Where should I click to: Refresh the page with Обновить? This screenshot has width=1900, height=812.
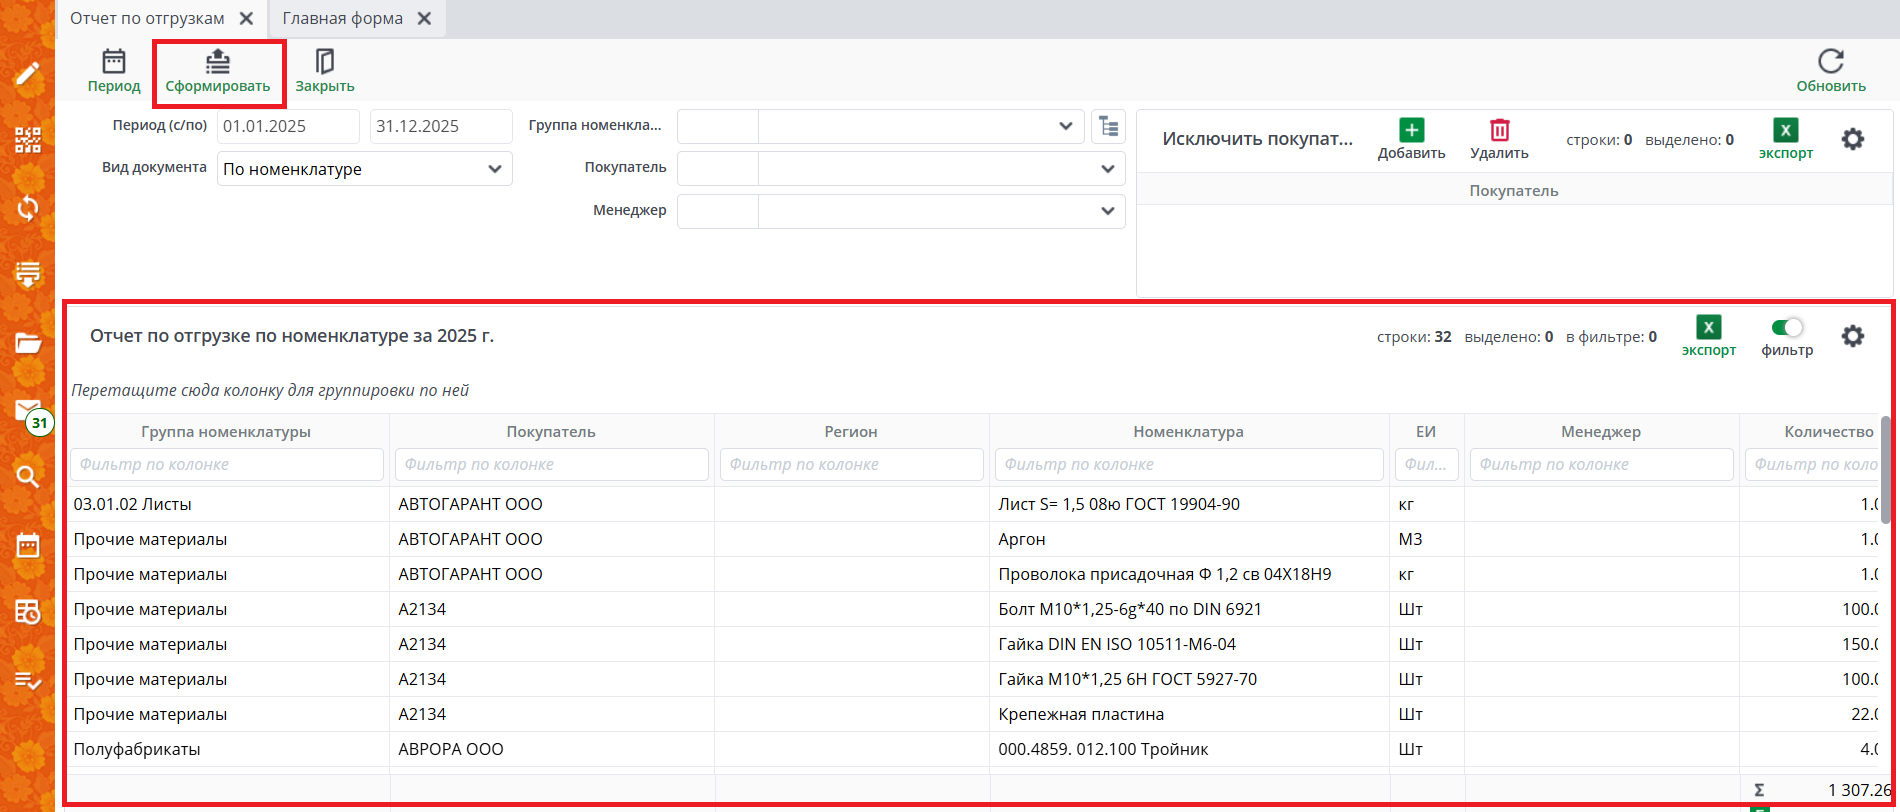coord(1830,62)
